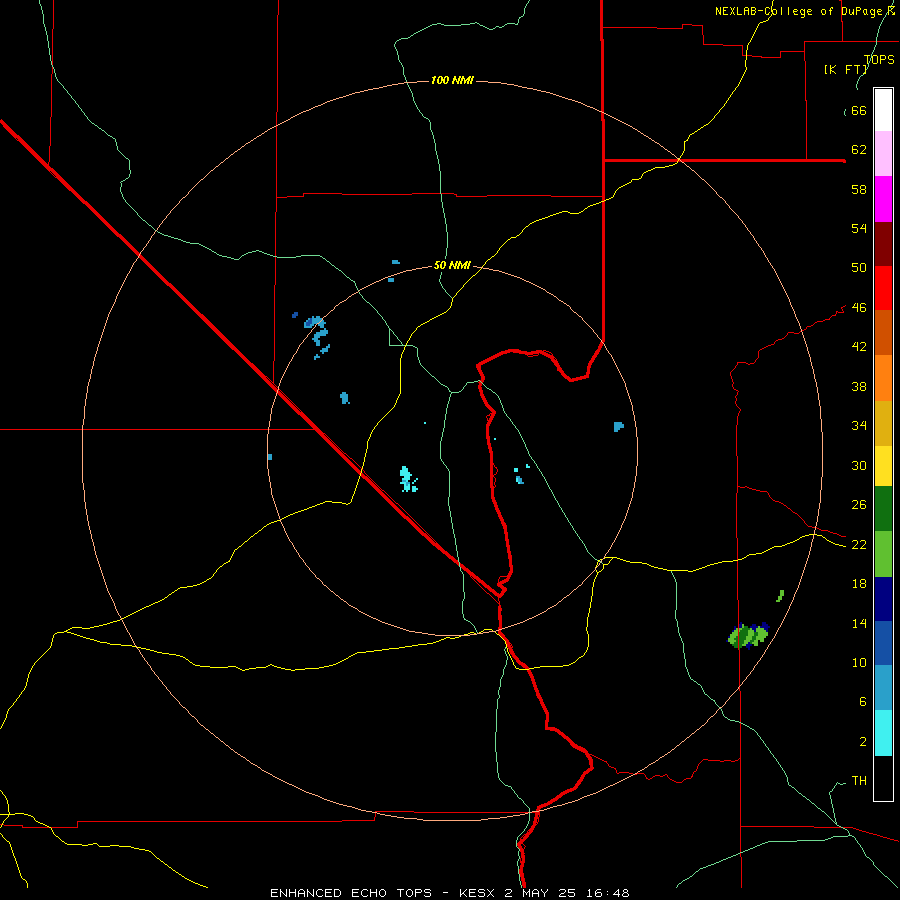The height and width of the screenshot is (900, 900).
Task: Click the "50 NMI" range ring label
Action: coord(452,265)
